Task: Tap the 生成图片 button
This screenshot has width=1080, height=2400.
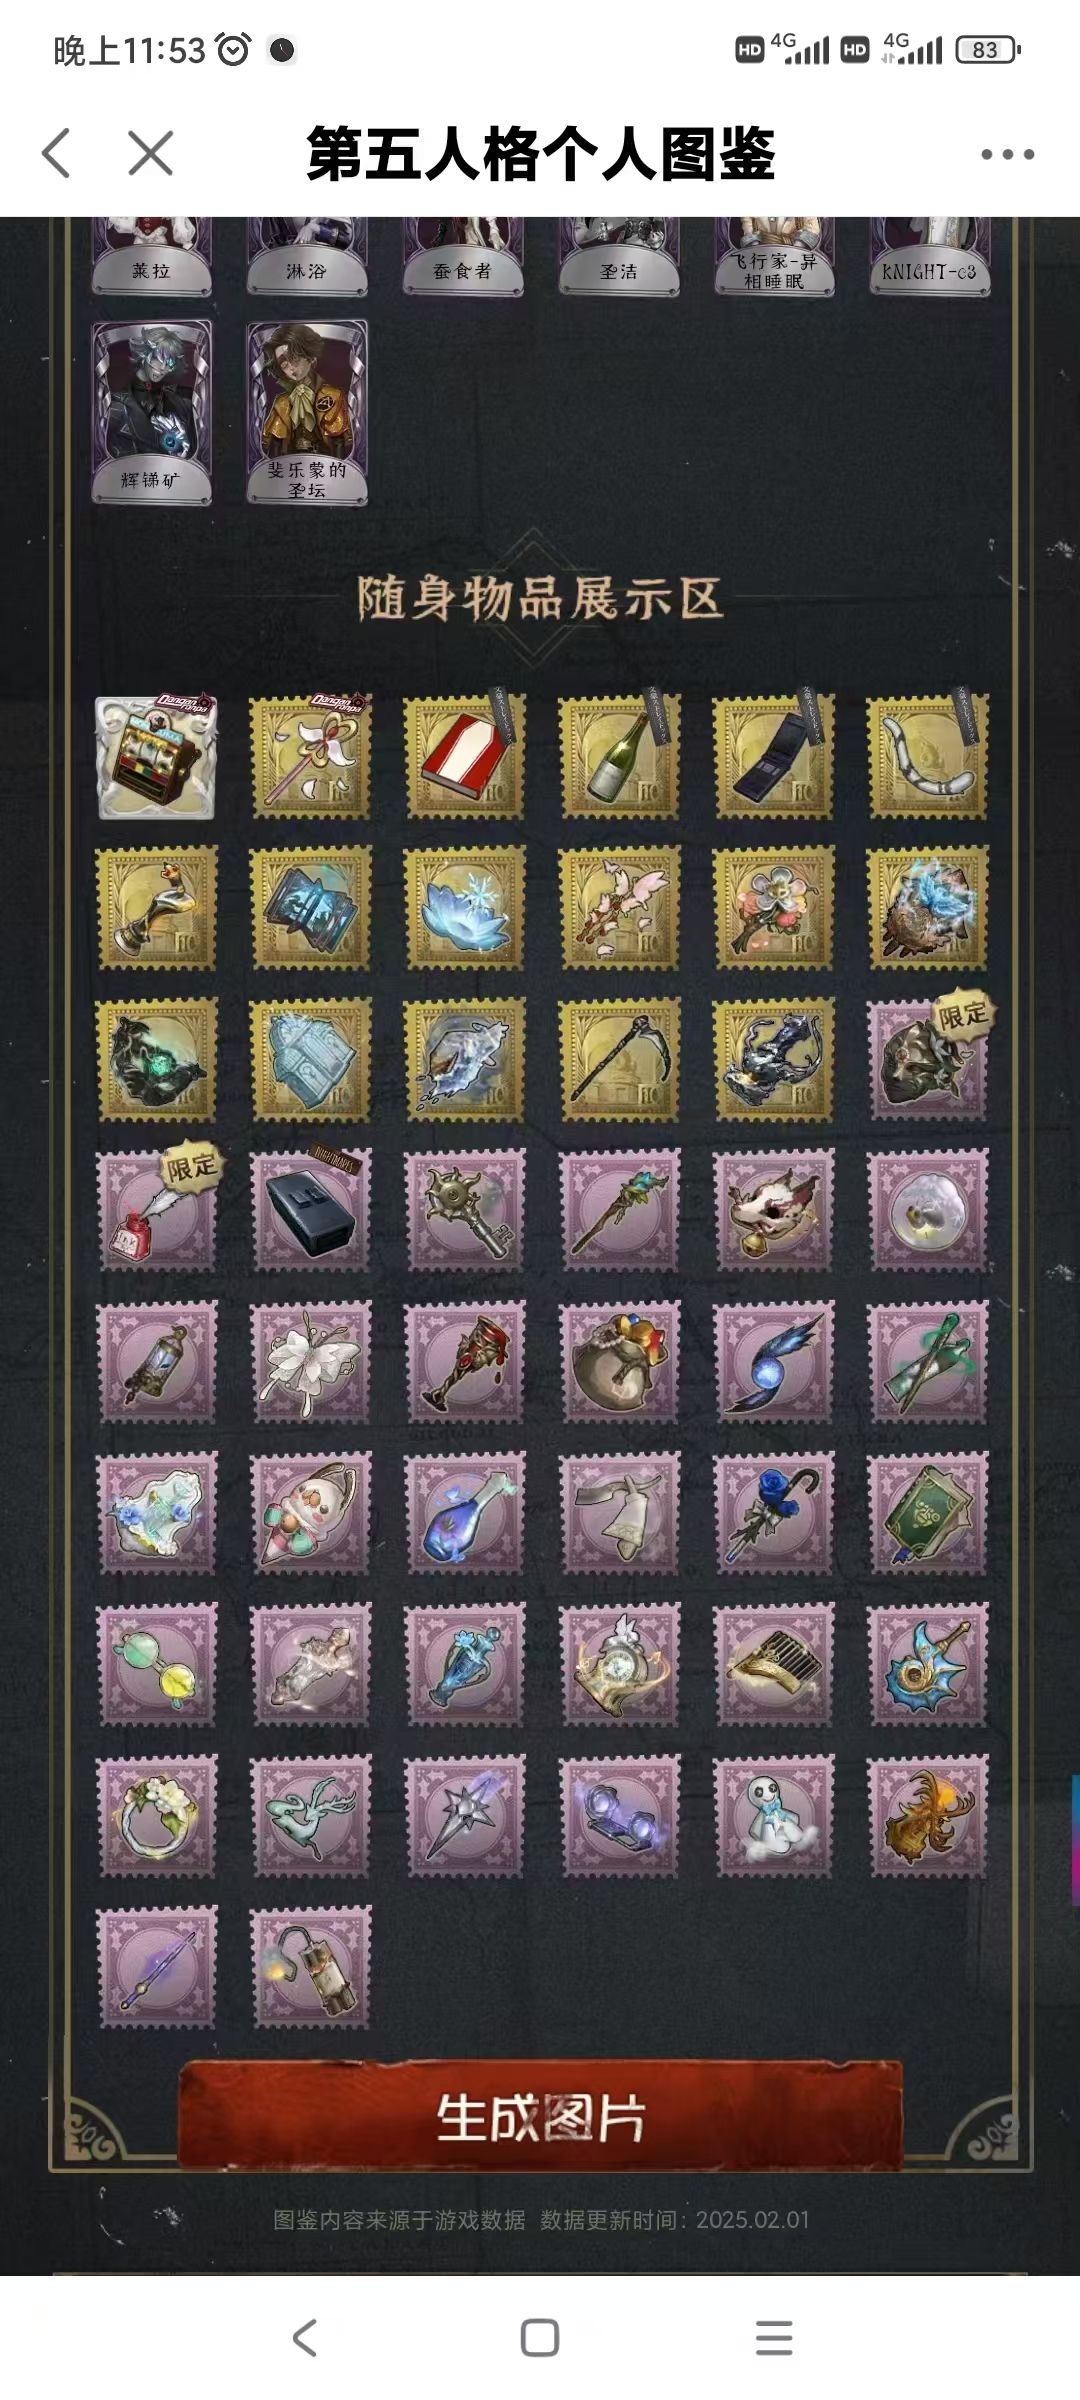Action: [540, 2116]
